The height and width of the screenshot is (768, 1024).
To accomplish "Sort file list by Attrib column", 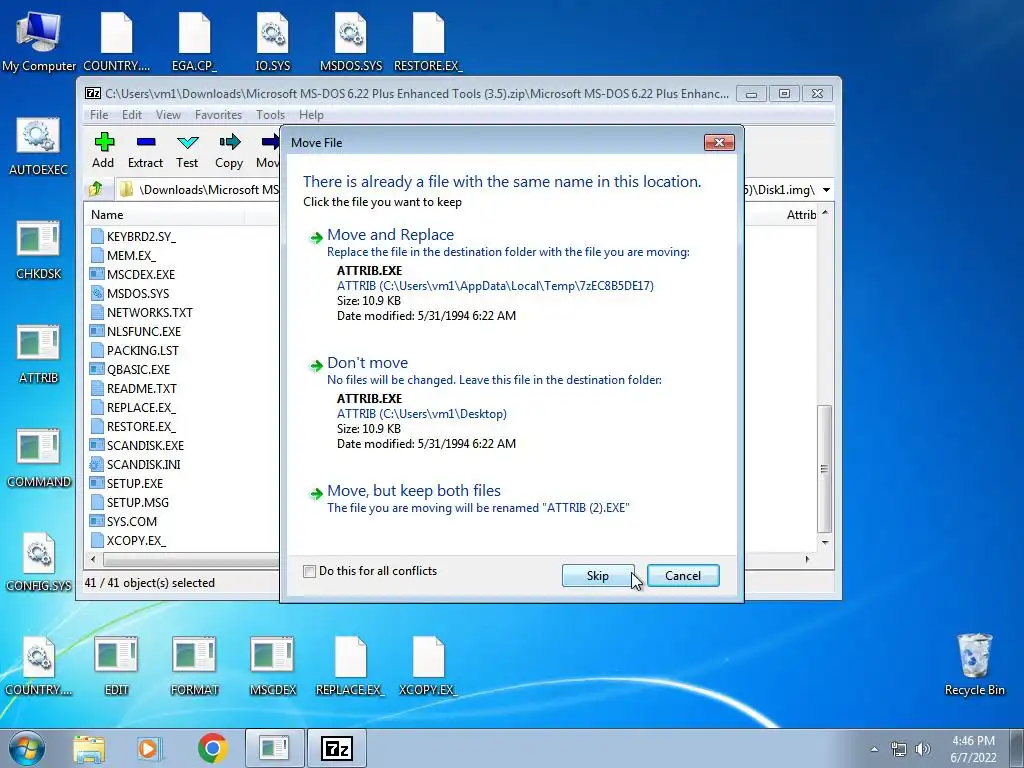I will (801, 215).
